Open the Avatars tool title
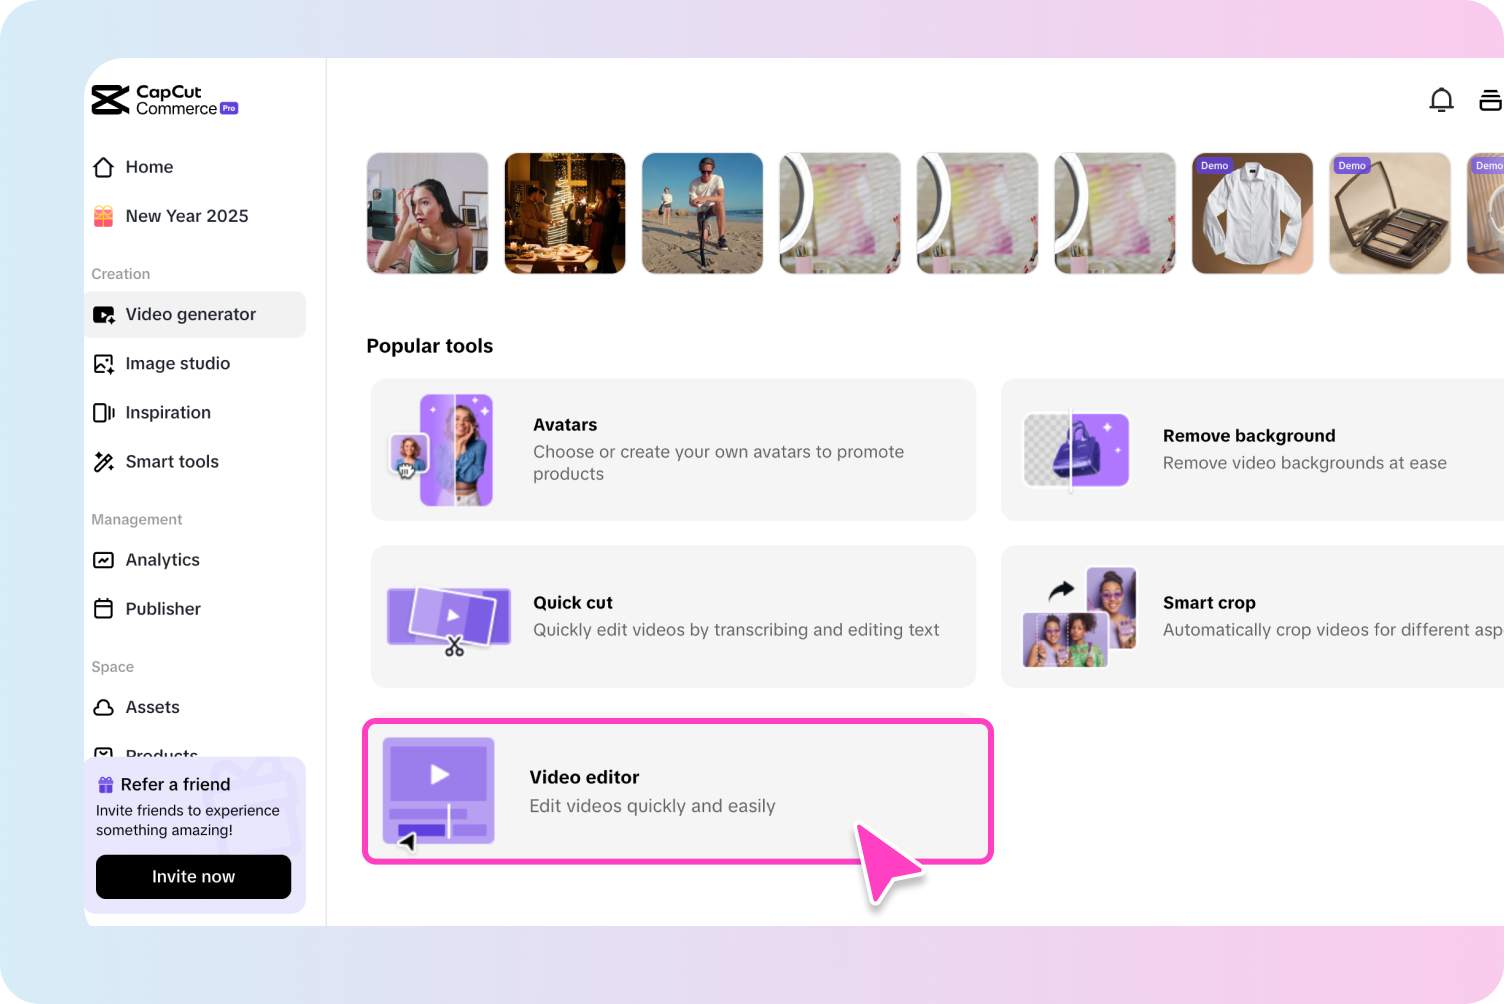 pos(565,425)
